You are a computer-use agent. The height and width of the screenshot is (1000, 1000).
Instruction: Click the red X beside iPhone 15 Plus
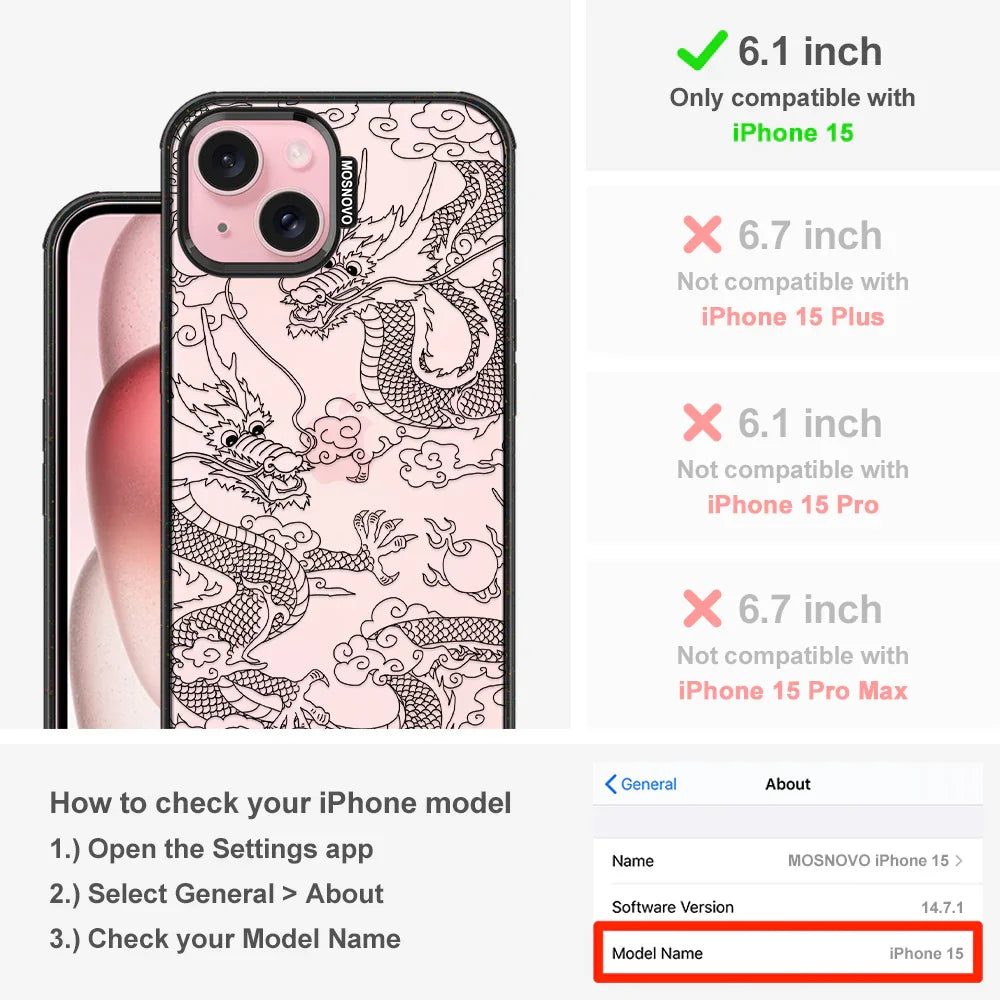702,235
